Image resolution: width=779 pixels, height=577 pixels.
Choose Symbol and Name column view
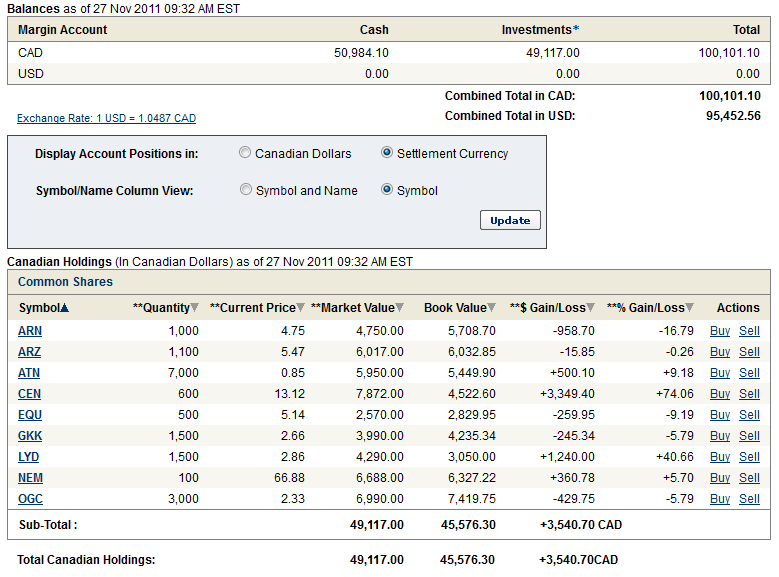click(246, 190)
